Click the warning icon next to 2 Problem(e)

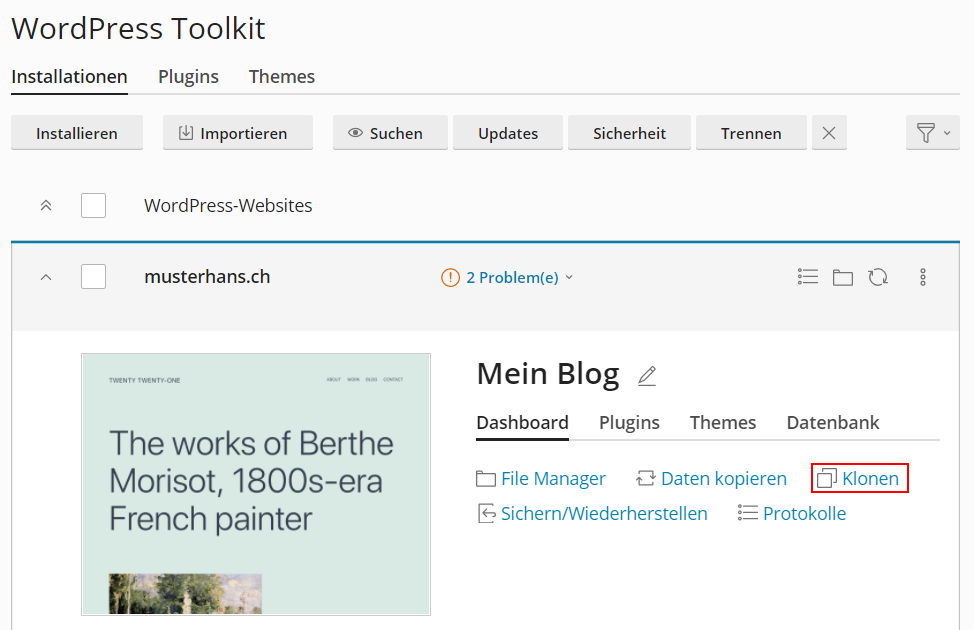[450, 277]
